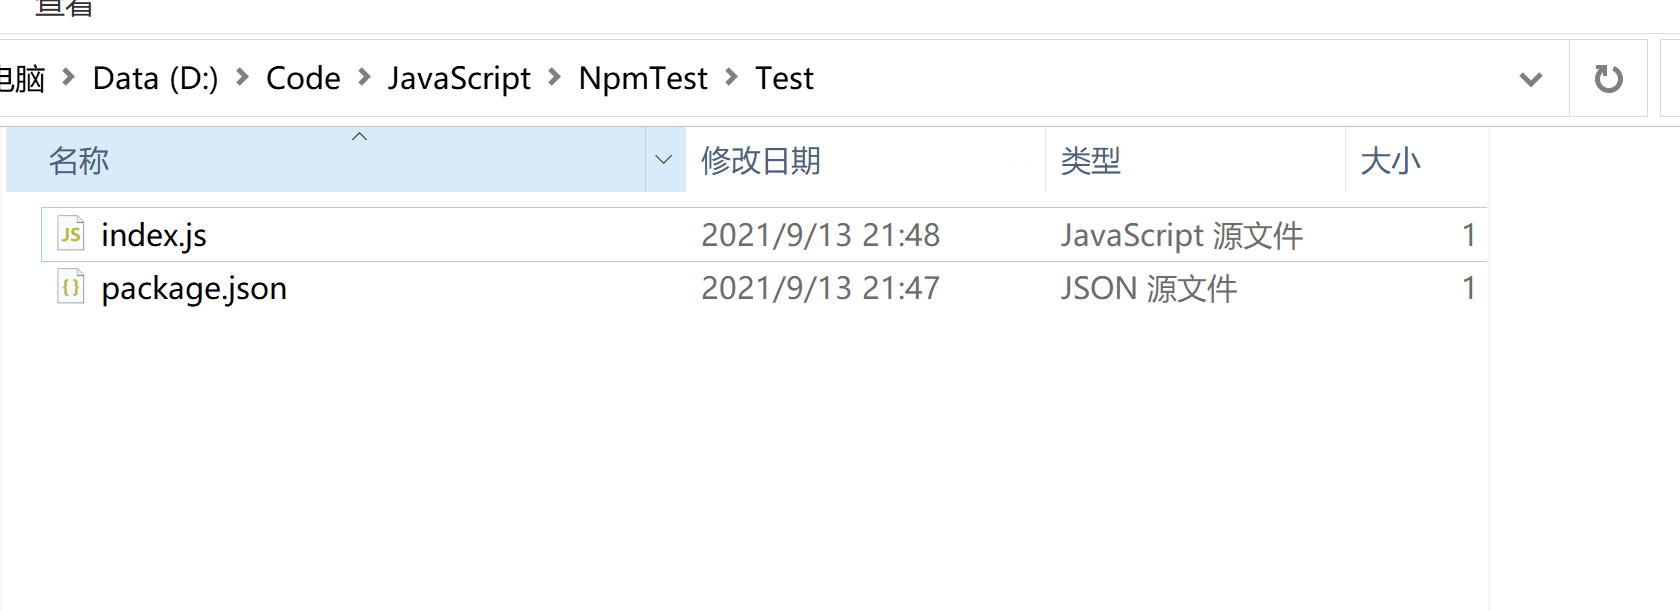This screenshot has height=611, width=1680.
Task: Open the address bar history dropdown
Action: coord(1530,78)
